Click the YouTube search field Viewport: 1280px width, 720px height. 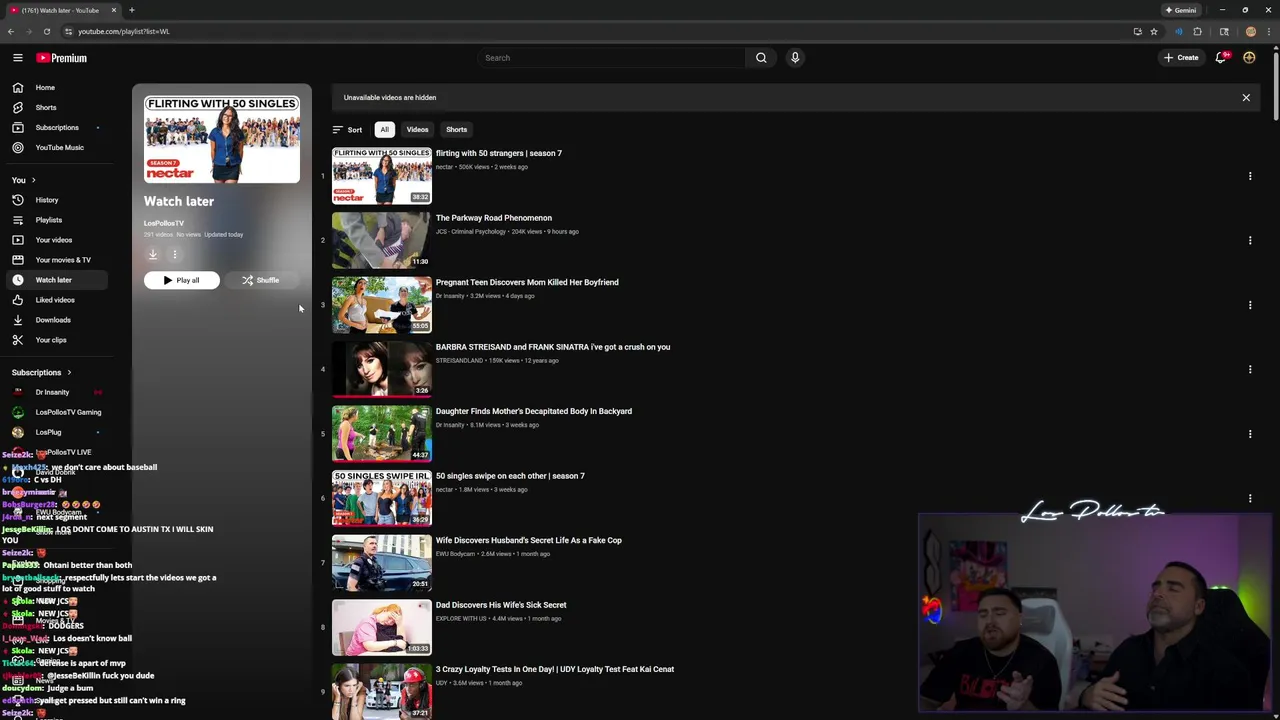(612, 58)
